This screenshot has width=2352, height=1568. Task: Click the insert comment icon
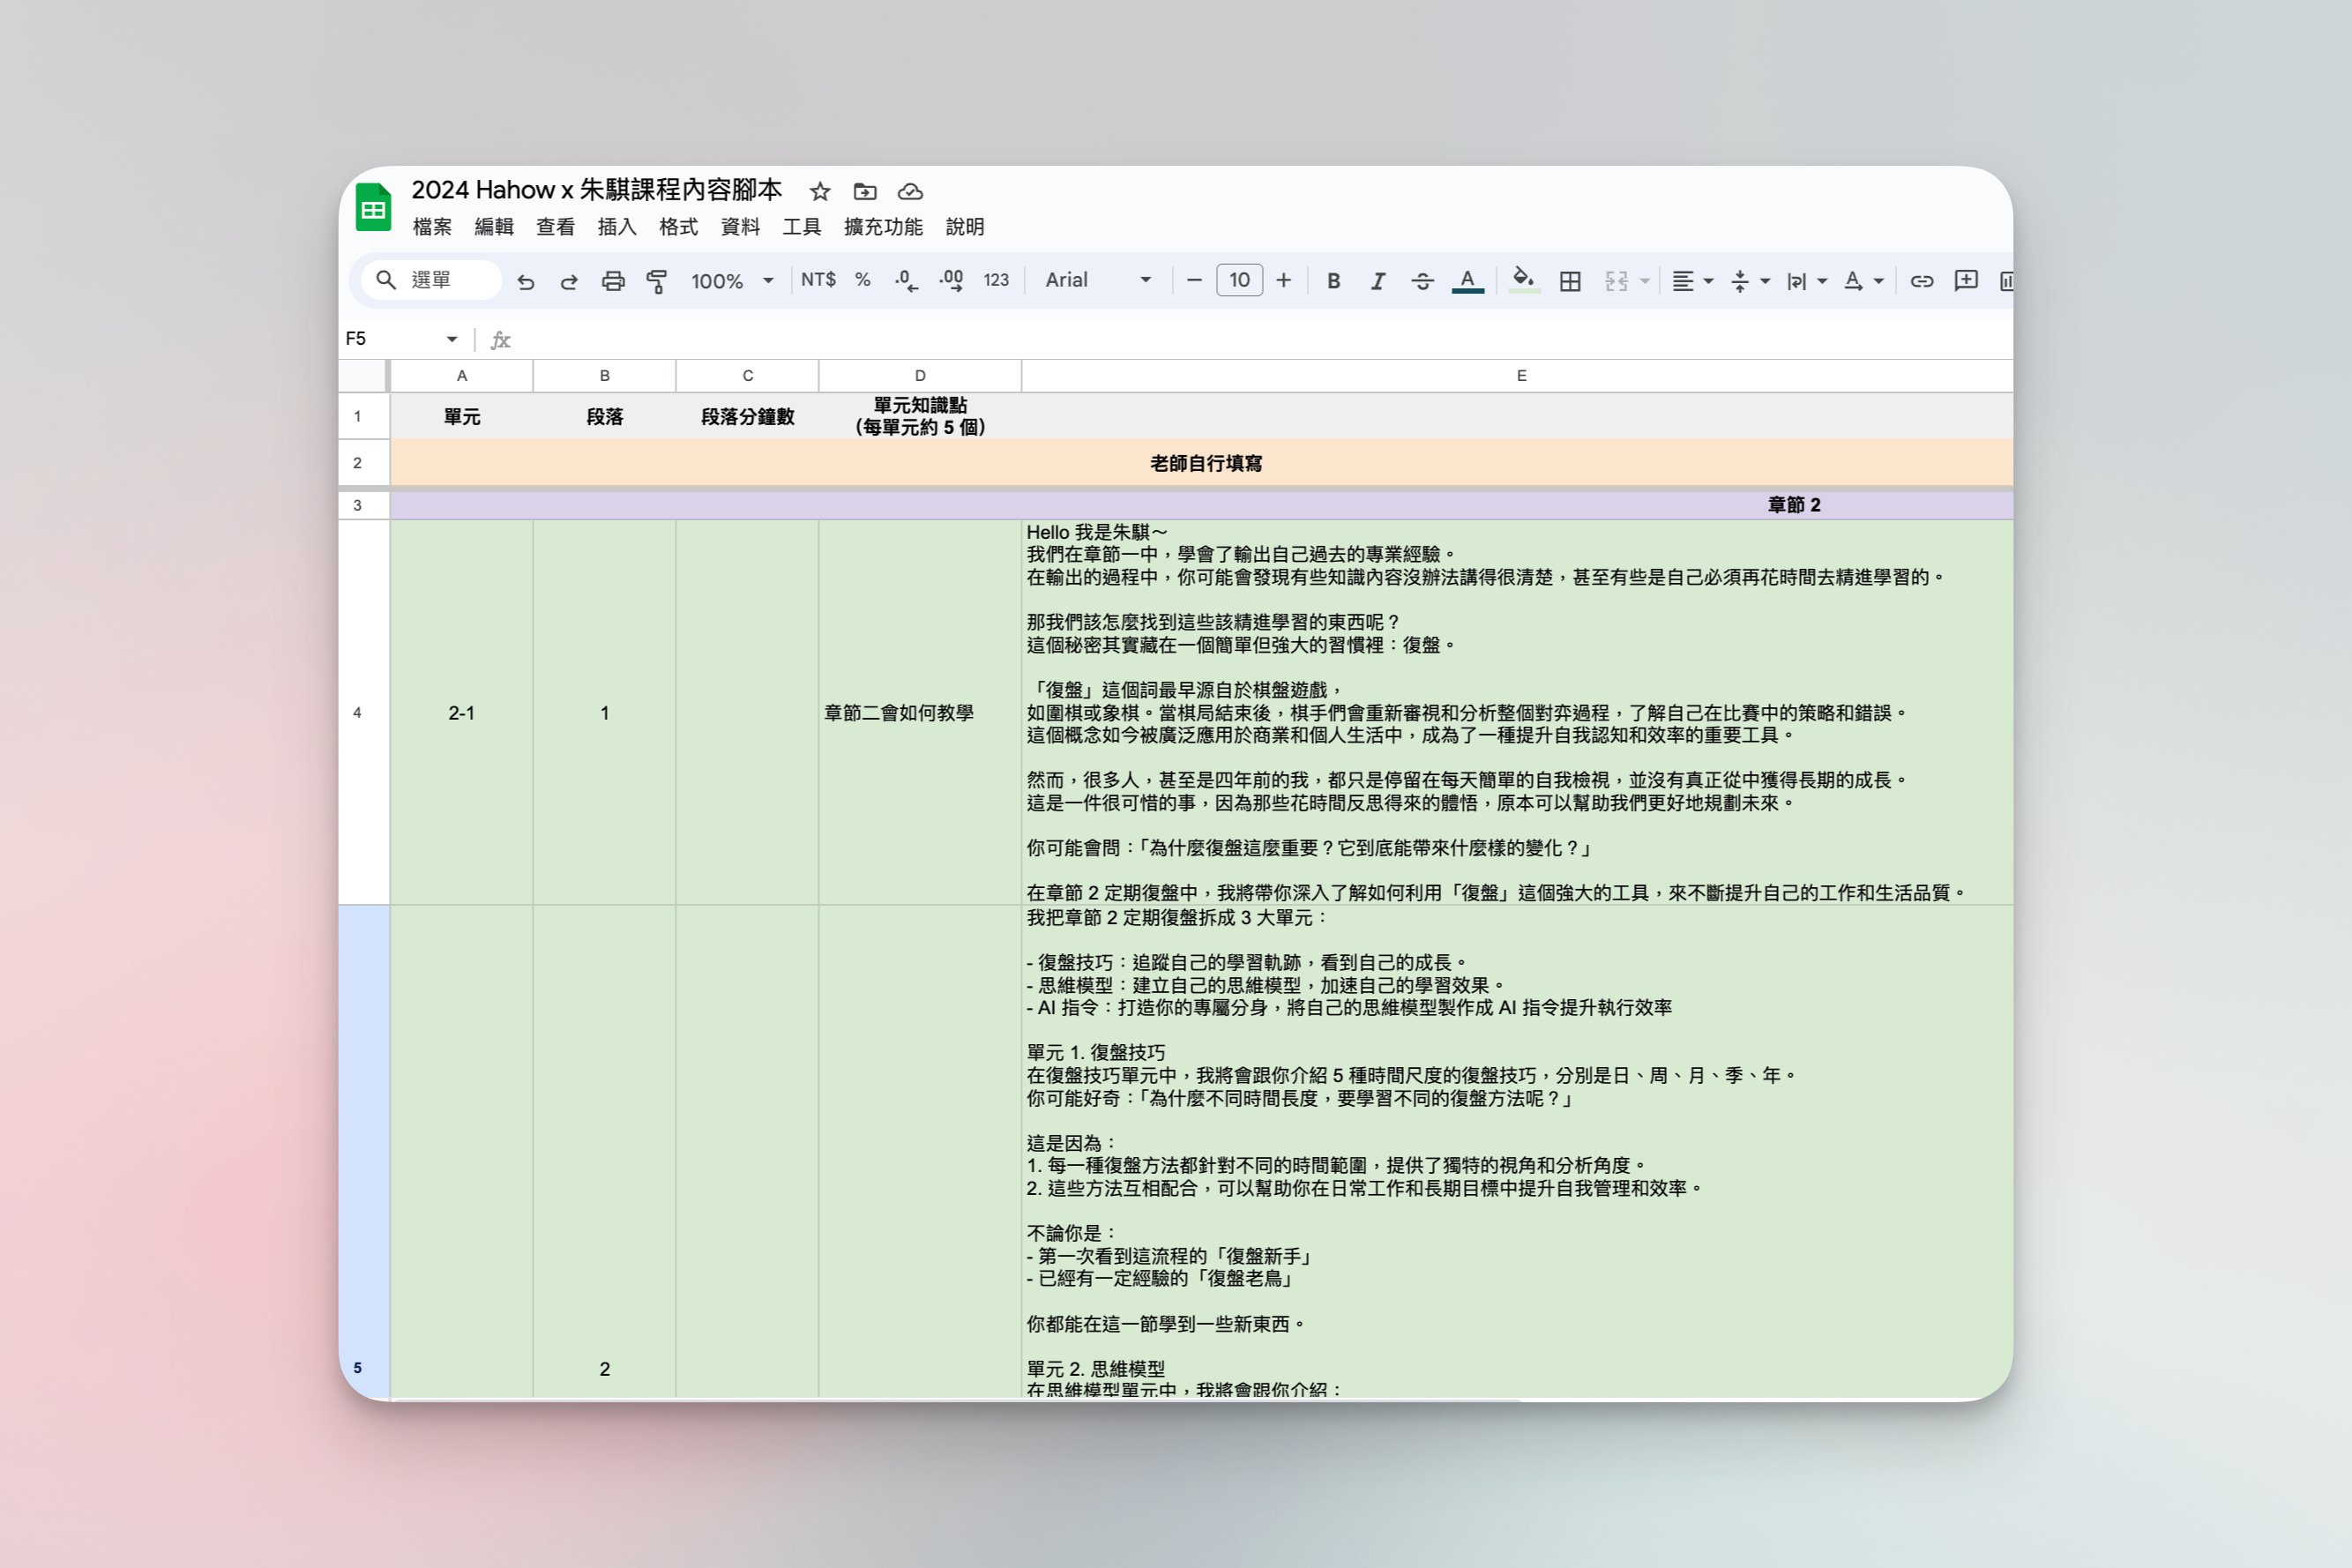[1965, 281]
